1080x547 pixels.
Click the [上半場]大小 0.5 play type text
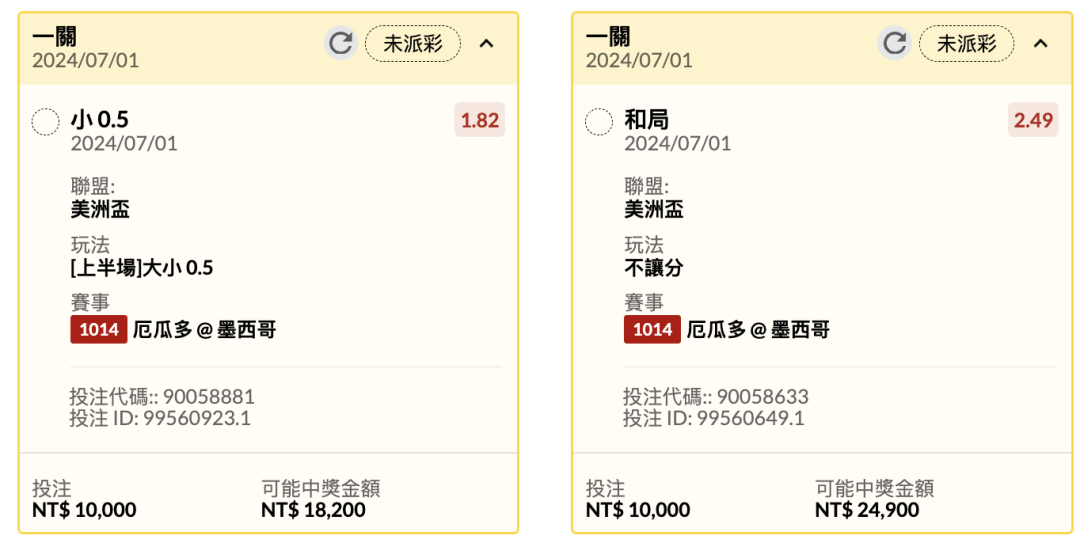click(x=142, y=268)
